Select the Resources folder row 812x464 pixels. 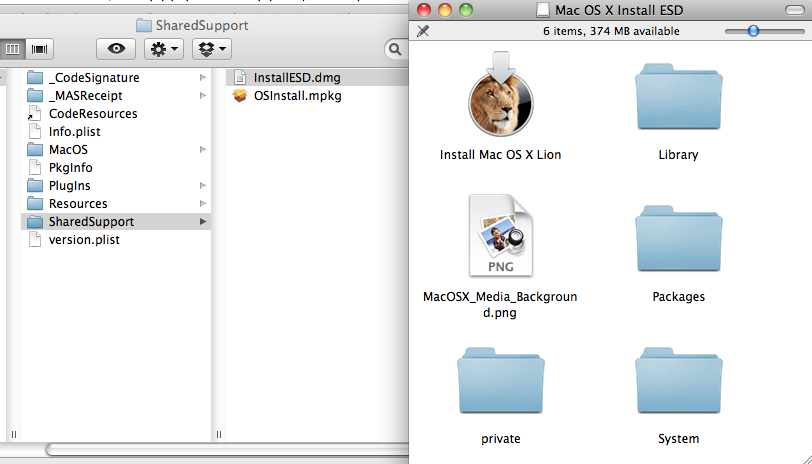(x=116, y=204)
